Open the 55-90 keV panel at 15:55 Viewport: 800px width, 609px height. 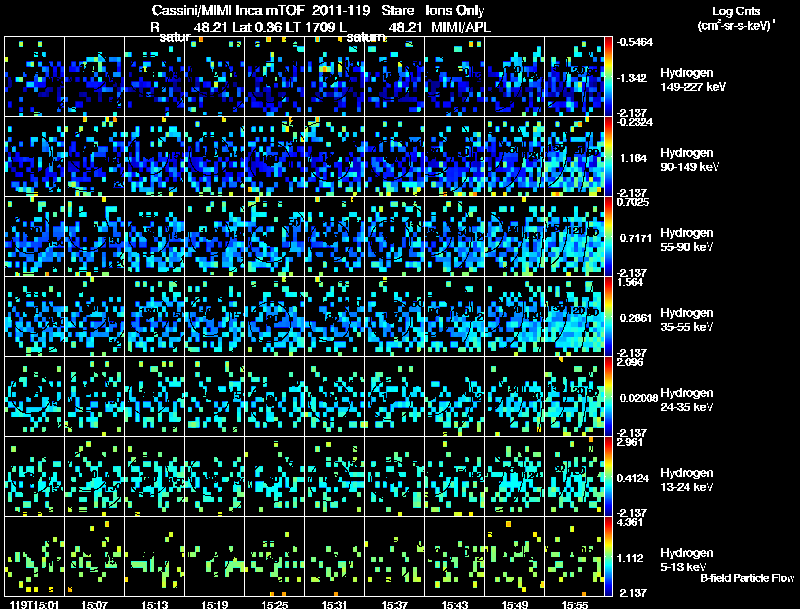(574, 236)
